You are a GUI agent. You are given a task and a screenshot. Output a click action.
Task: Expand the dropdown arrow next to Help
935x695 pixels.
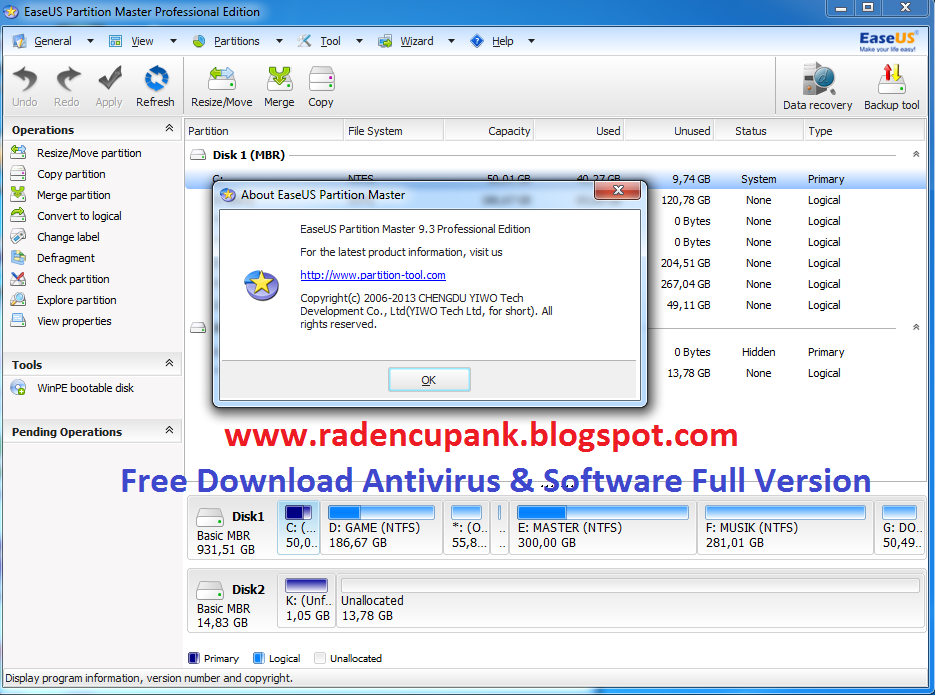[x=531, y=41]
